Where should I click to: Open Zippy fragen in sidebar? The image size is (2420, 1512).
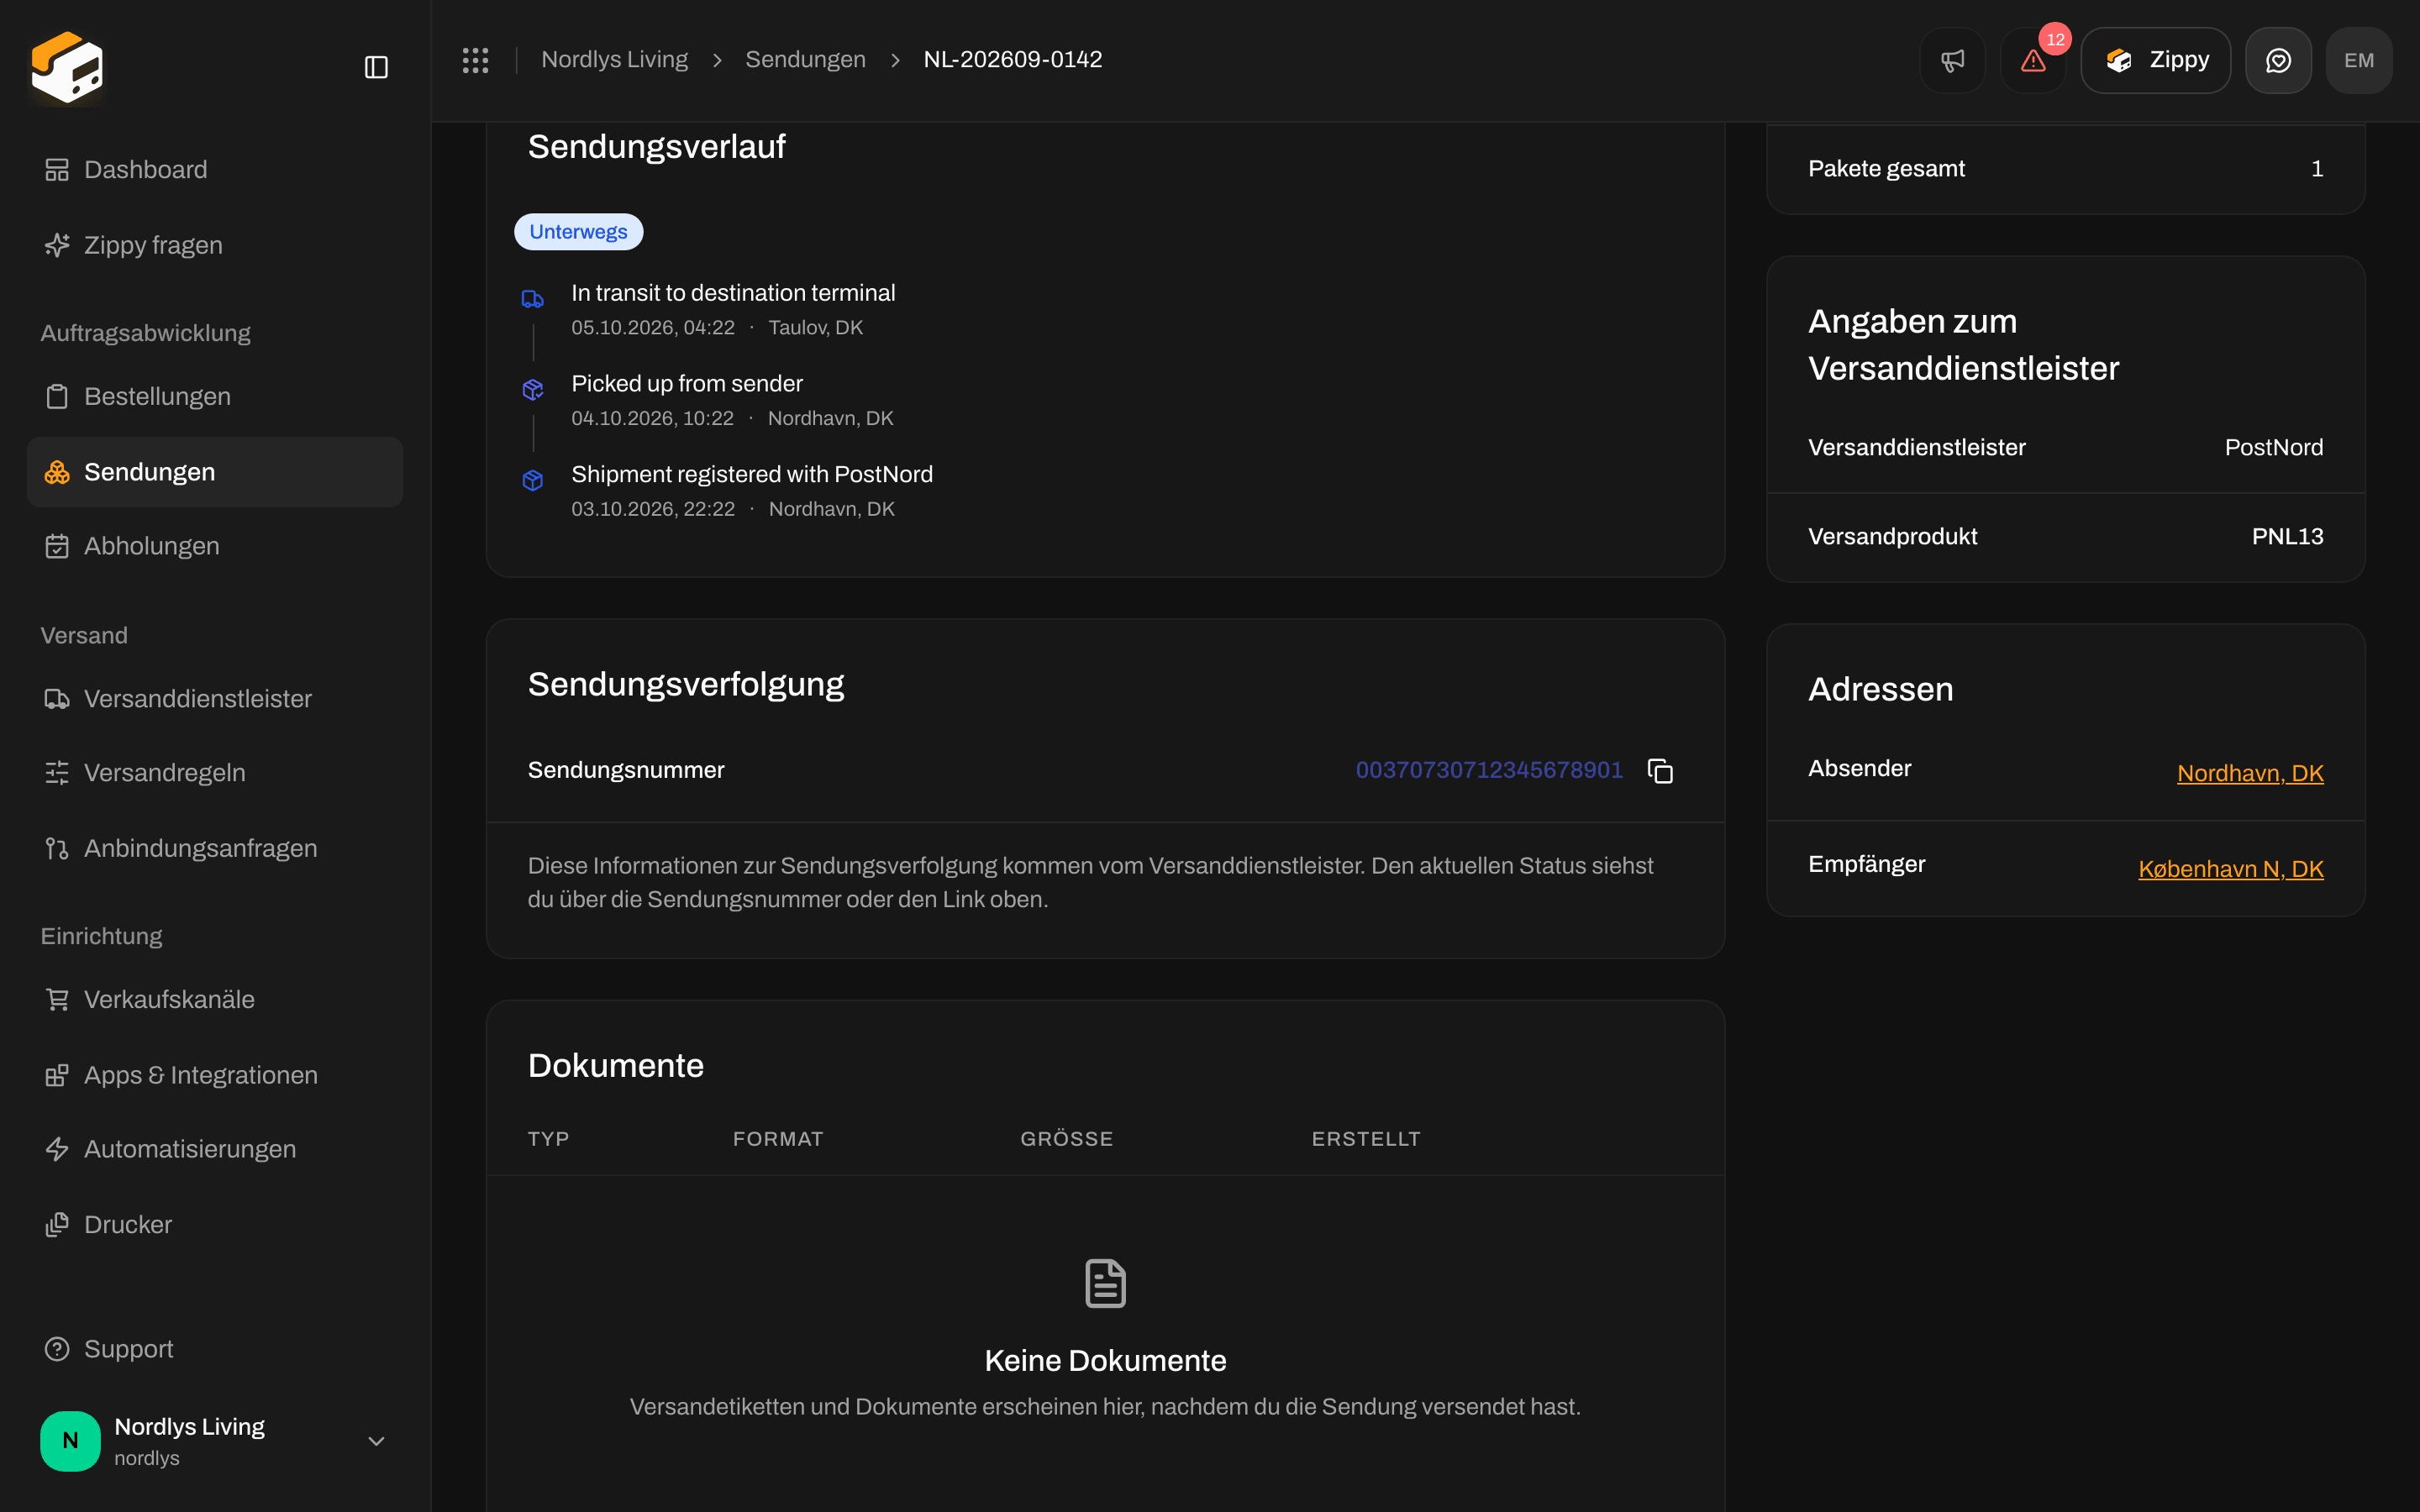point(215,245)
